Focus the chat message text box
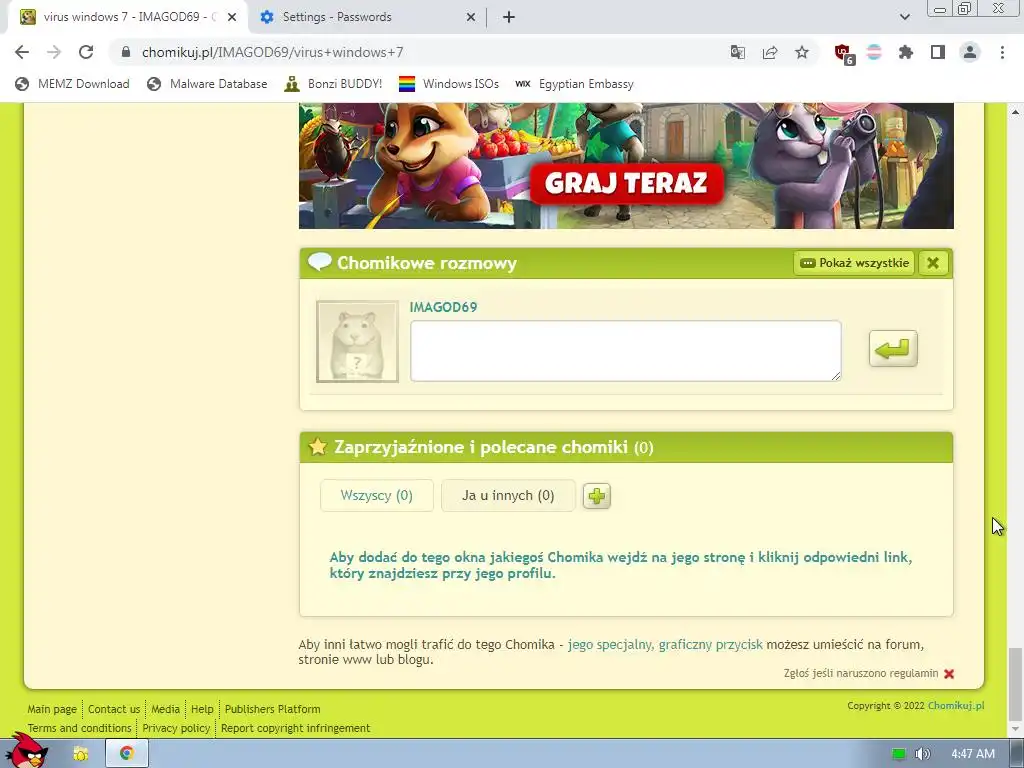Image resolution: width=1024 pixels, height=768 pixels. pyautogui.click(x=626, y=351)
